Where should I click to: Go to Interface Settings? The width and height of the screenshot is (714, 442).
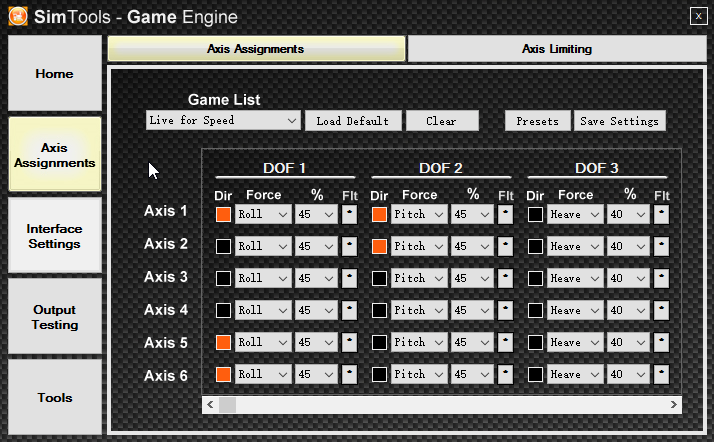point(55,236)
